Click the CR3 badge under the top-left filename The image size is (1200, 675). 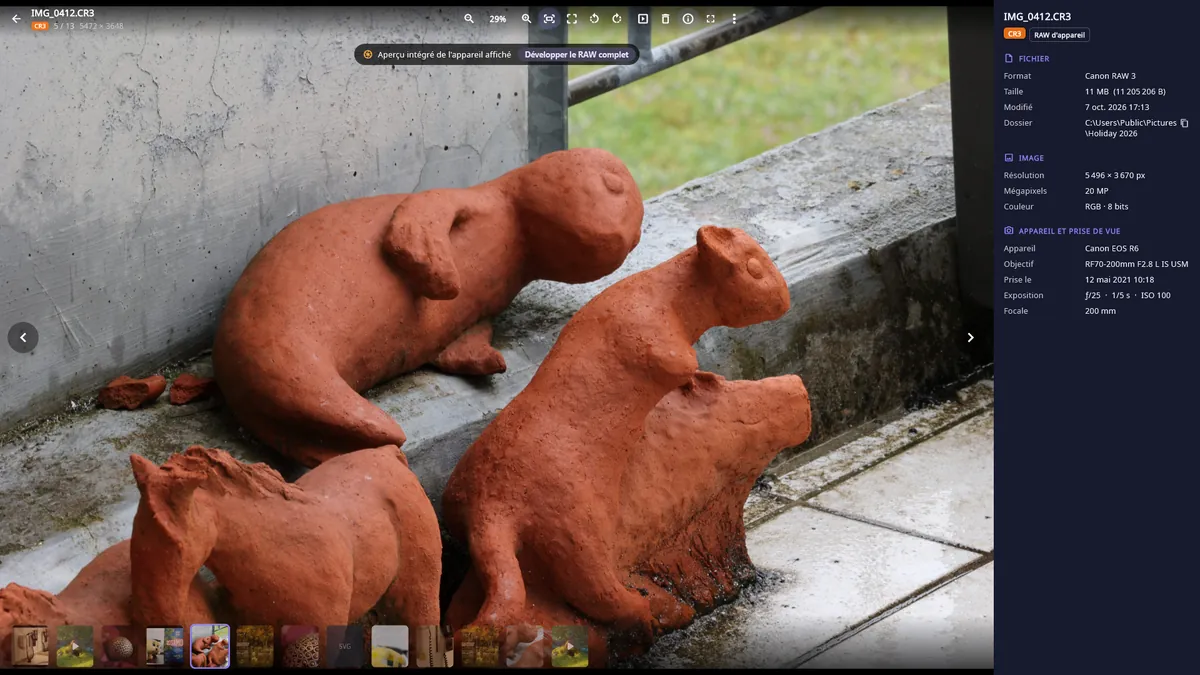(x=40, y=26)
